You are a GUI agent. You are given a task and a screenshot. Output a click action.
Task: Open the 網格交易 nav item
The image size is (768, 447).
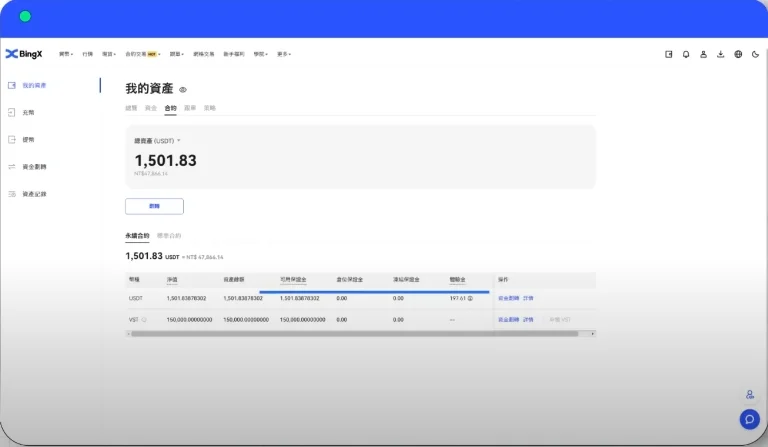coord(204,54)
